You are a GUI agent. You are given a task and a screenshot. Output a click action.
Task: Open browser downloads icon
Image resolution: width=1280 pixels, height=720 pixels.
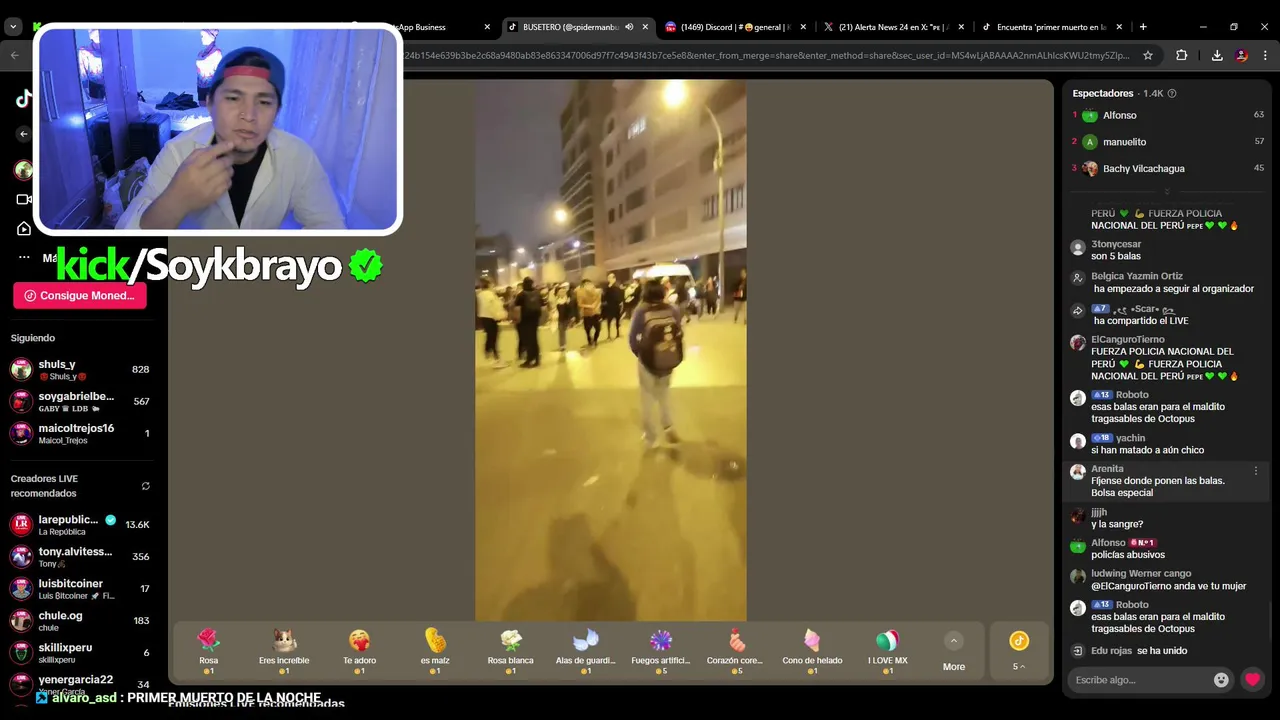click(1217, 55)
